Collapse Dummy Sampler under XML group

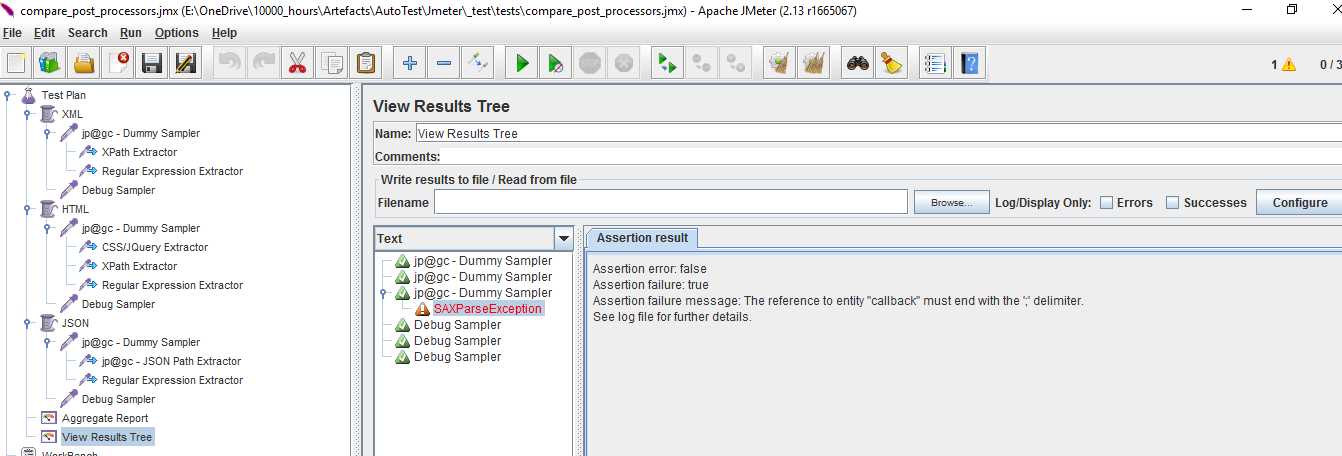tap(48, 133)
